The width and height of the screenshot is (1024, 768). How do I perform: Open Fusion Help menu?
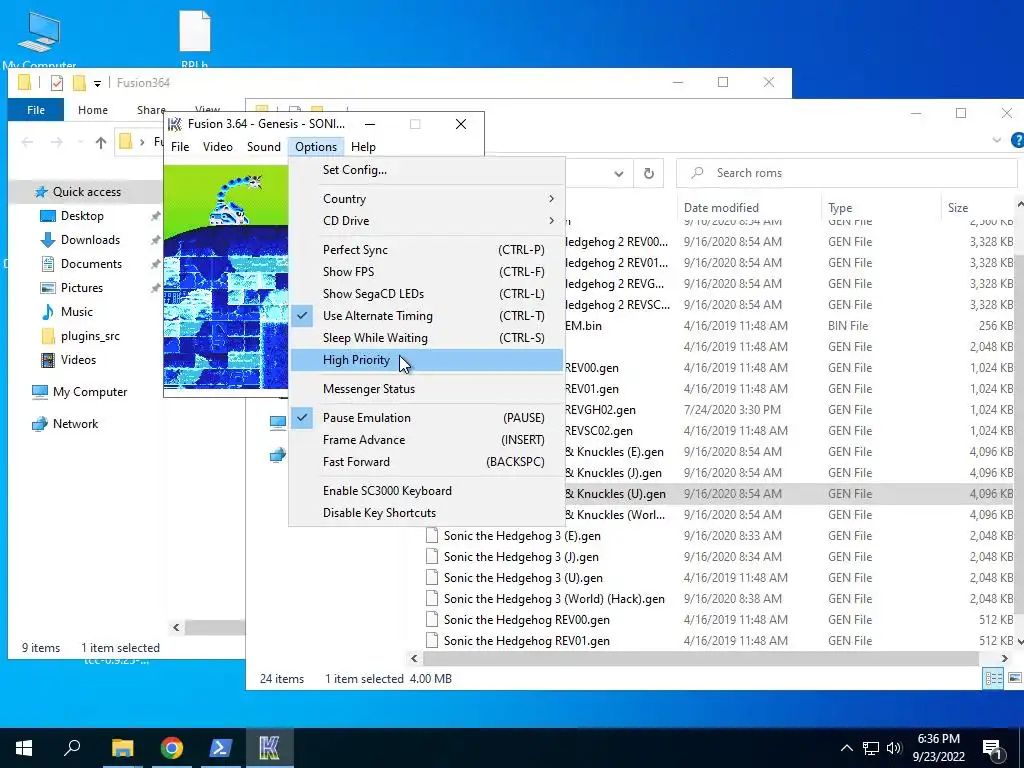(363, 147)
